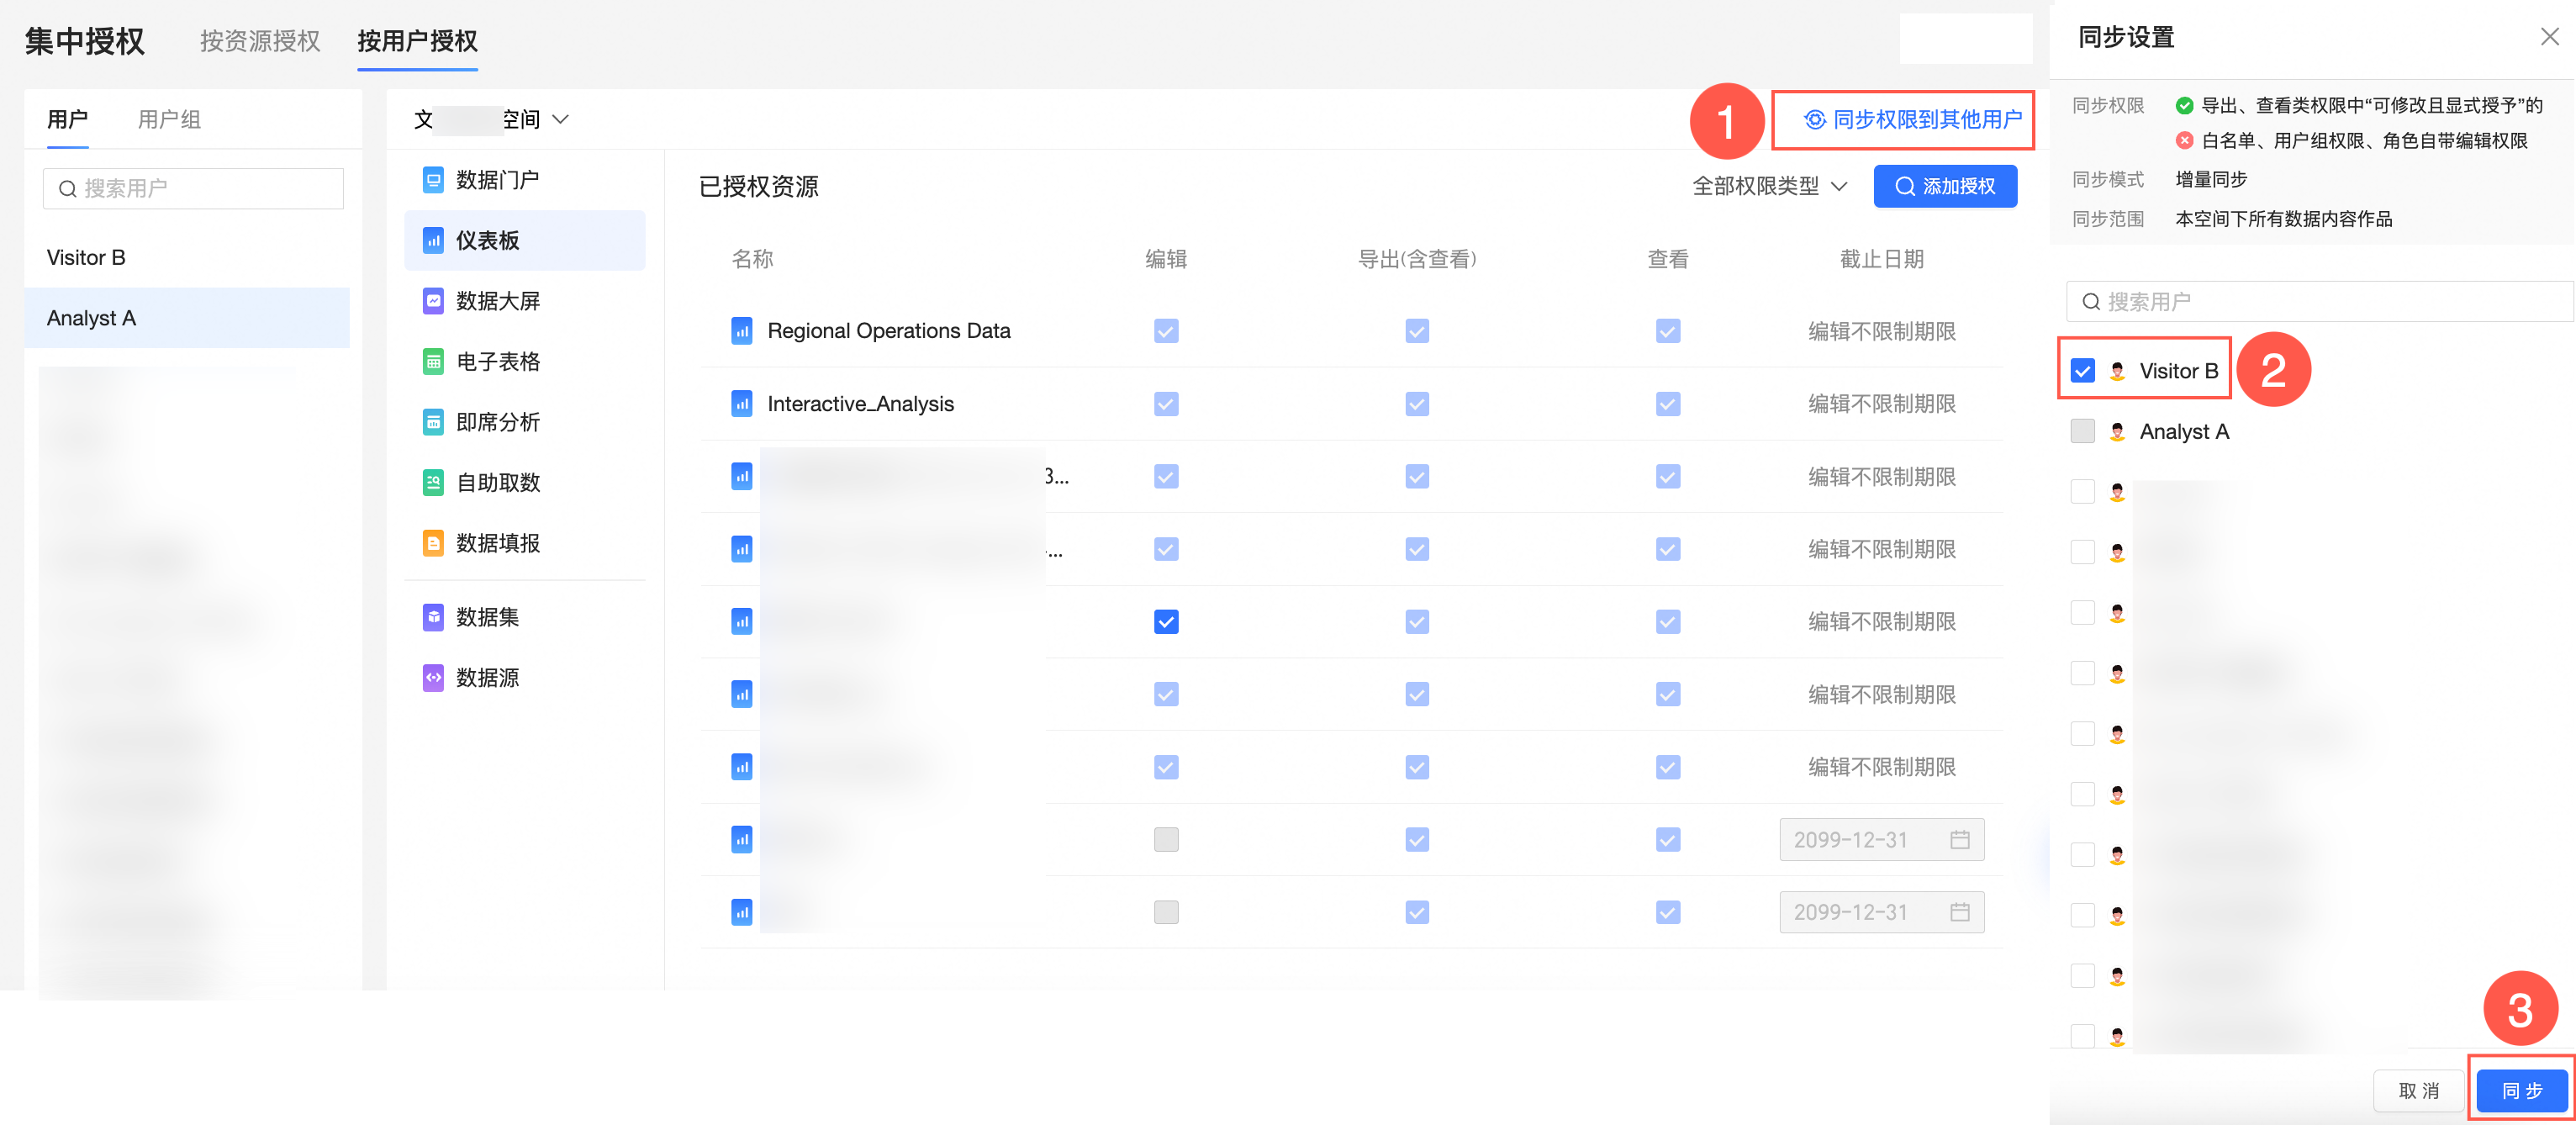Select the 数据大屏 icon in sidebar

[433, 301]
